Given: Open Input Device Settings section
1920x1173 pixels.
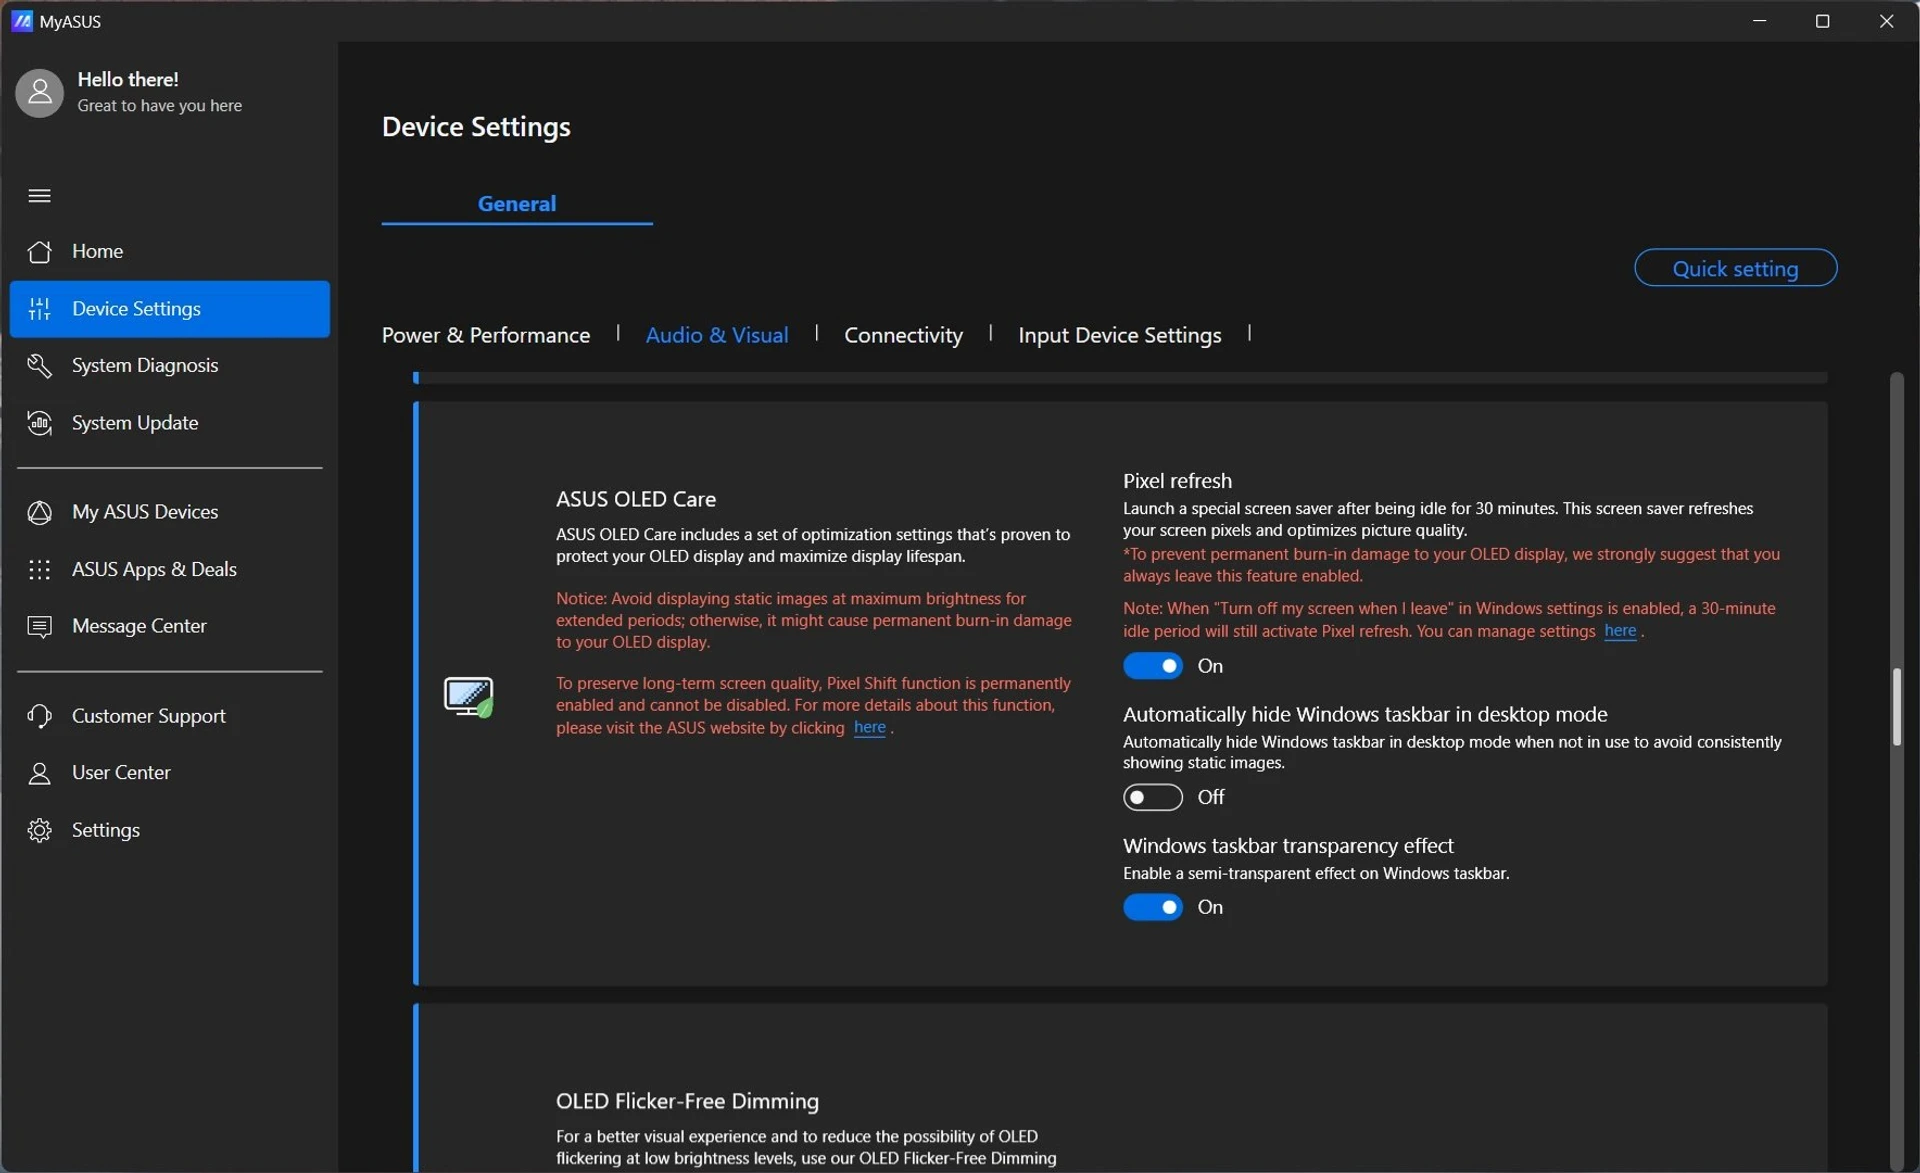Looking at the screenshot, I should pyautogui.click(x=1119, y=335).
